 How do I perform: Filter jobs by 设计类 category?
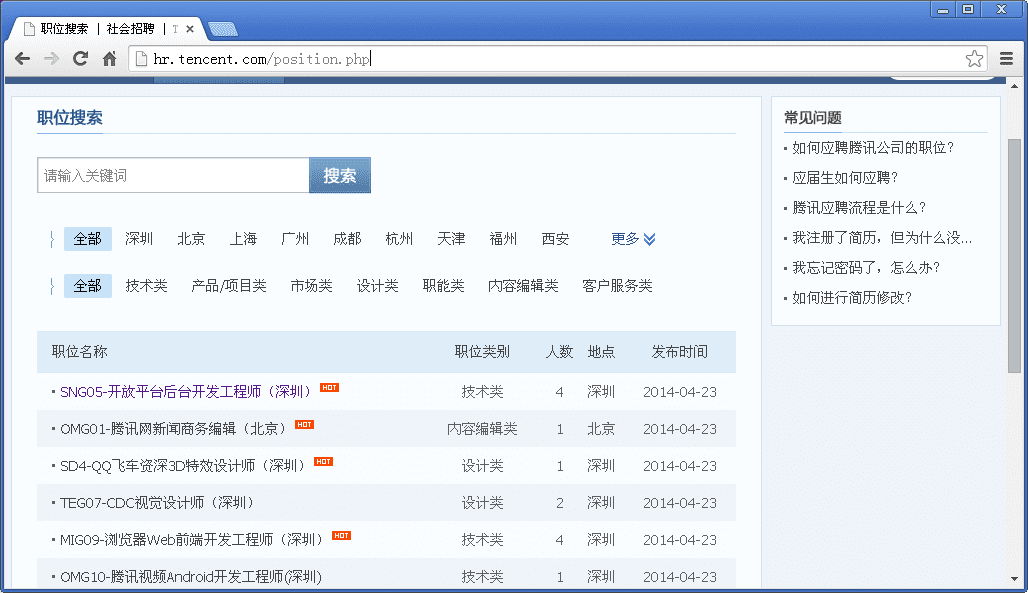pyautogui.click(x=378, y=286)
